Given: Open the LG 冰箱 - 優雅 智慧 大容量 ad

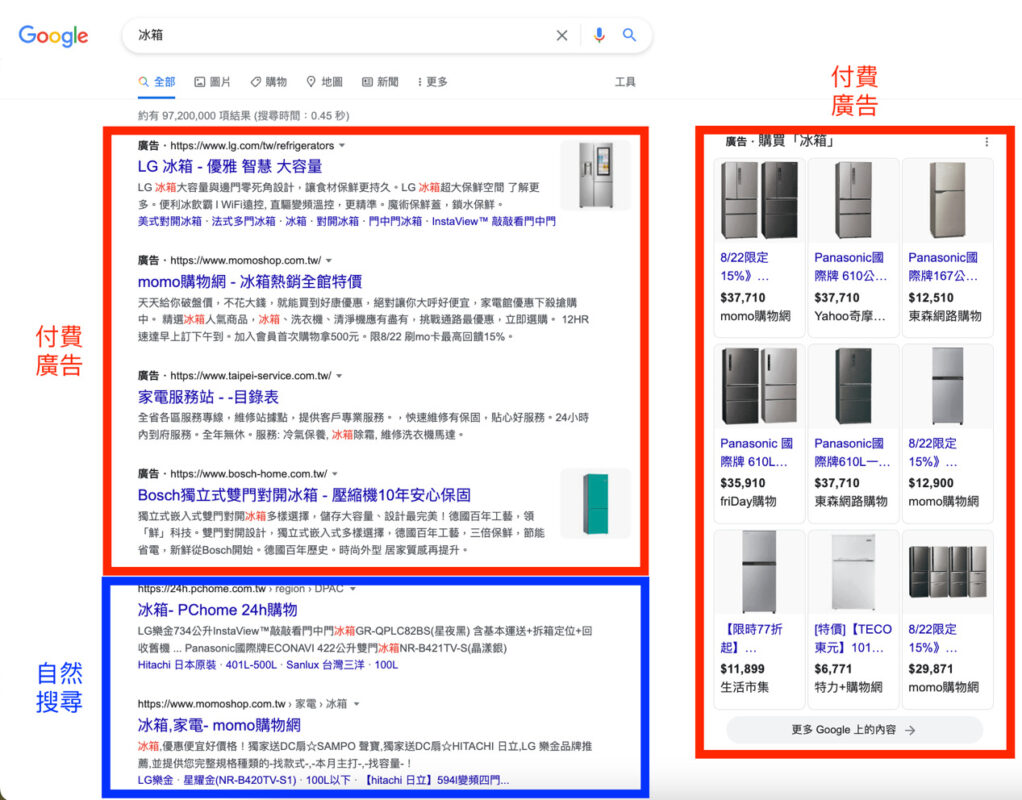Looking at the screenshot, I should [230, 166].
